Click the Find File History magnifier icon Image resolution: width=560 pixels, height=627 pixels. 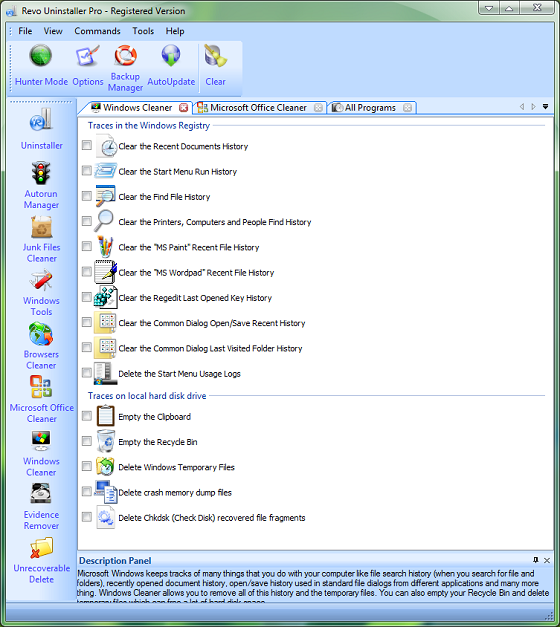click(106, 196)
